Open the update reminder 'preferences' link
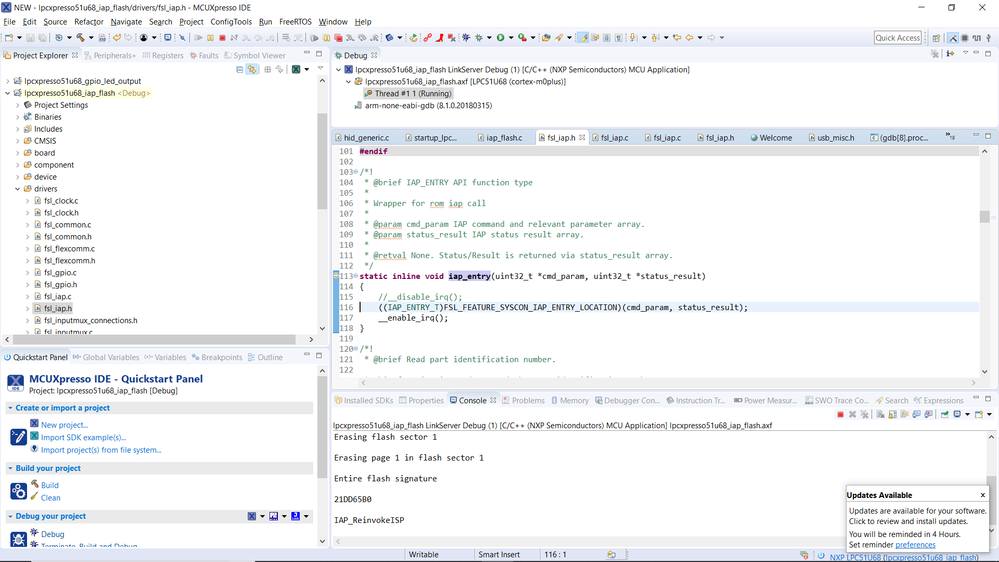999x562 pixels. pos(915,545)
